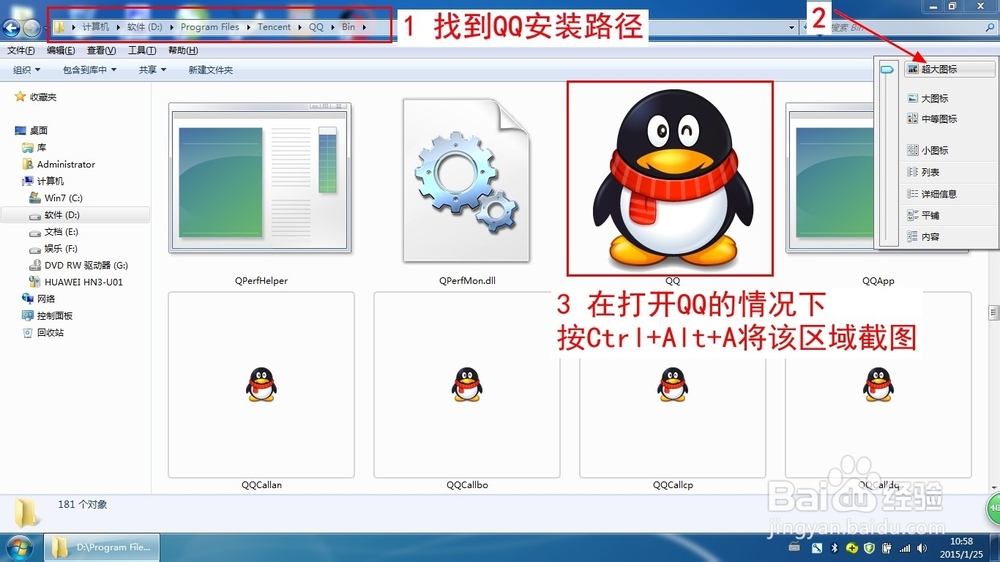This screenshot has width=1000, height=562.
Task: Click Tencent breadcrumb segment
Action: [274, 27]
